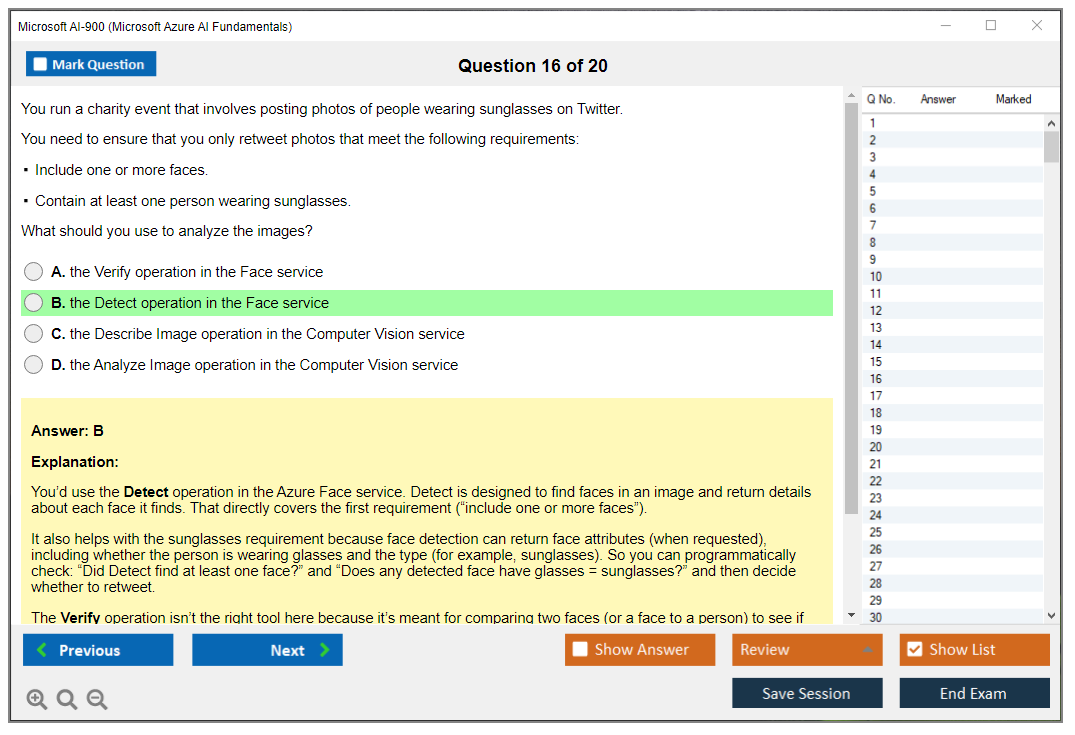Image resolution: width=1075 pixels, height=735 pixels.
Task: Select answer option A, the Verify operation
Action: pyautogui.click(x=33, y=271)
